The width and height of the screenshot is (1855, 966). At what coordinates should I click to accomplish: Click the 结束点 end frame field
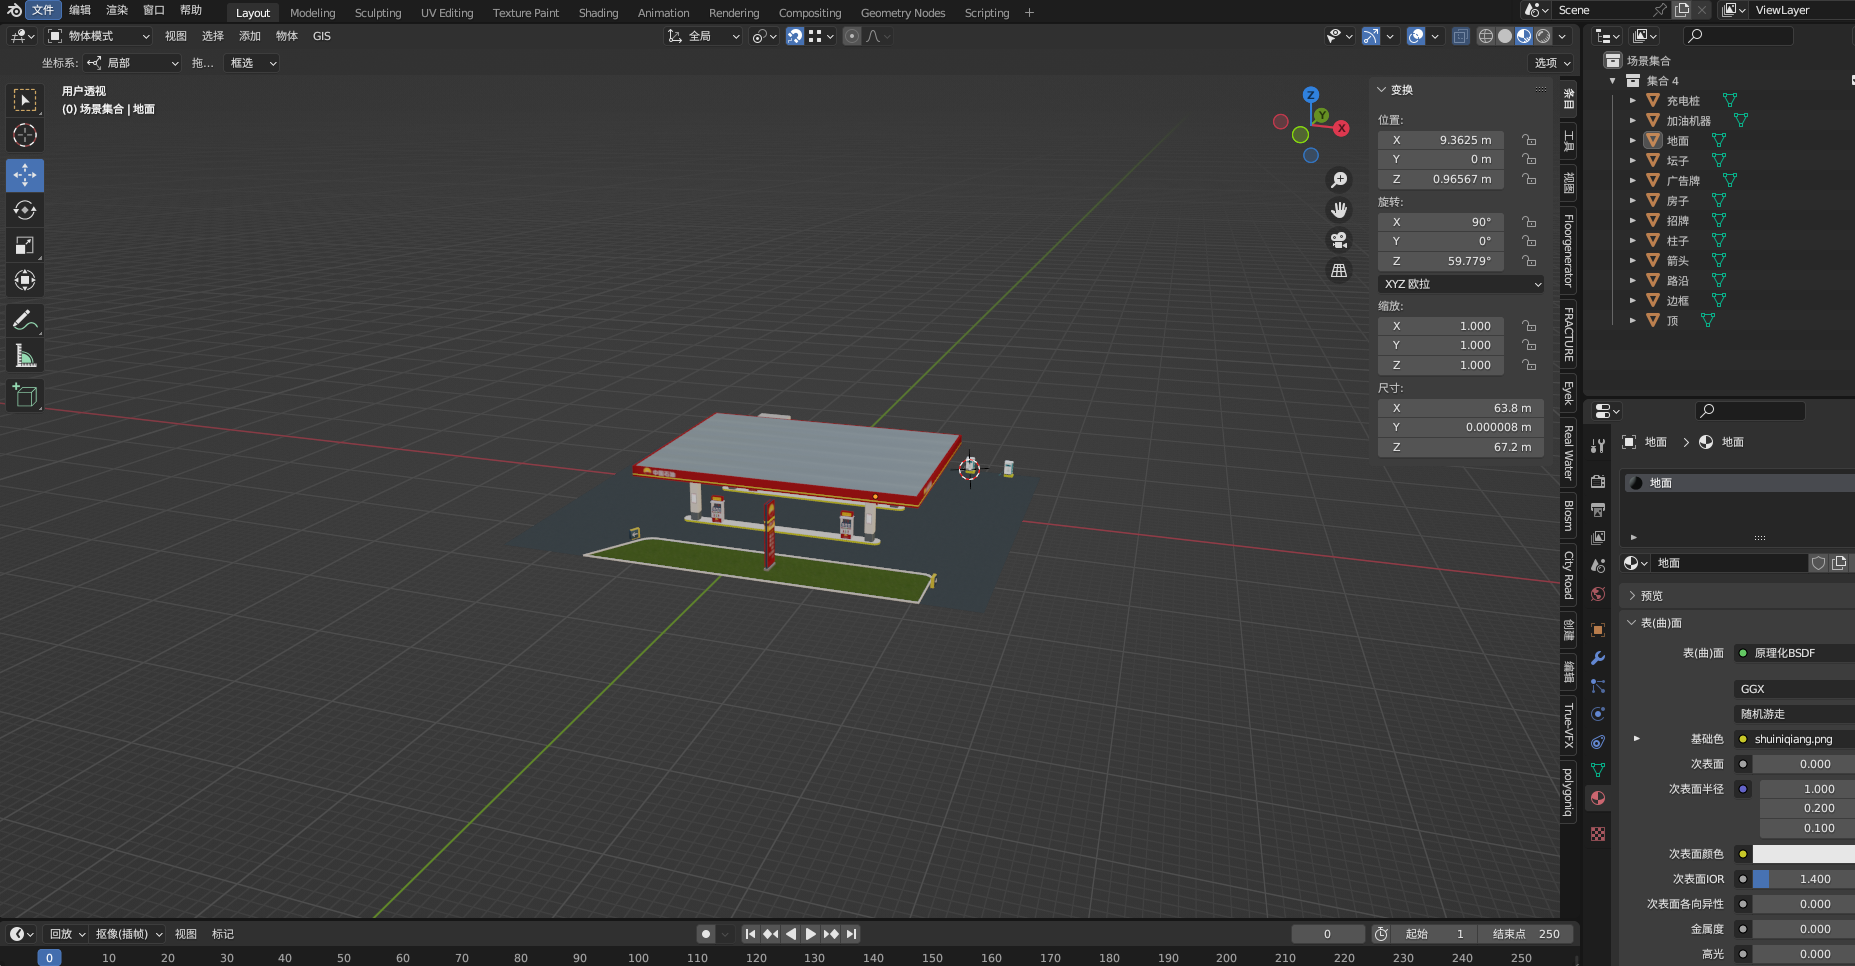coord(1525,934)
